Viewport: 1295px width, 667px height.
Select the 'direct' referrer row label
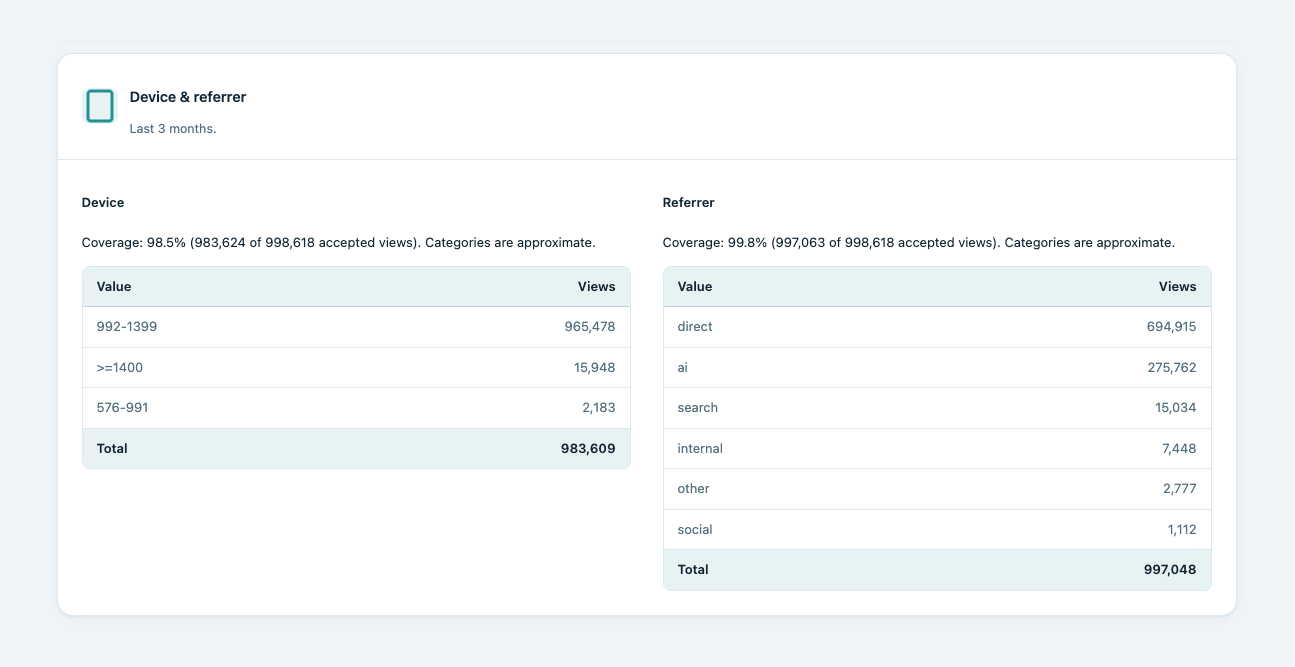pyautogui.click(x=695, y=327)
